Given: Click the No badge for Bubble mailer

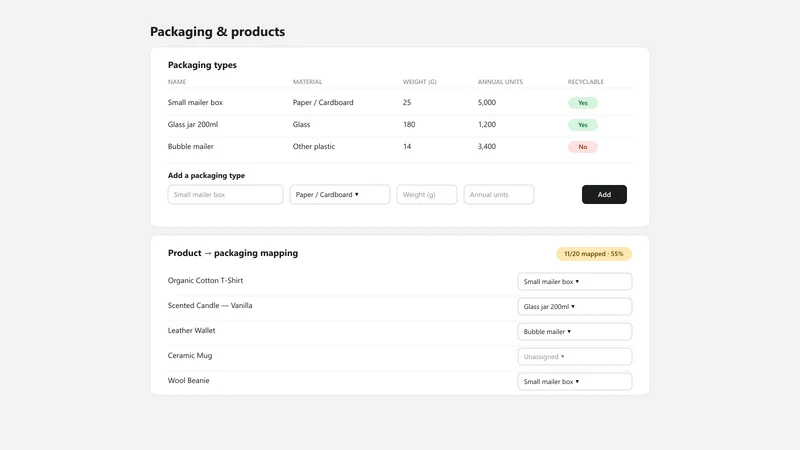Looking at the screenshot, I should [x=583, y=147].
